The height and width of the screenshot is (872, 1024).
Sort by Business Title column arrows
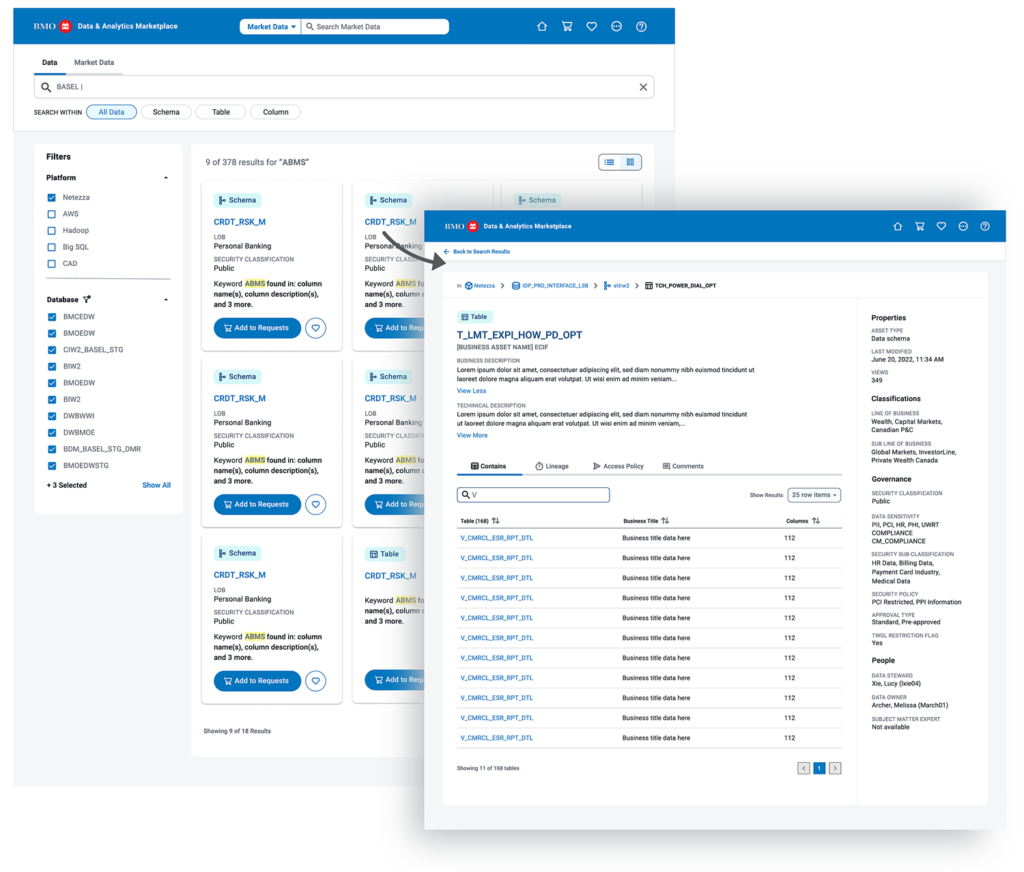666,521
